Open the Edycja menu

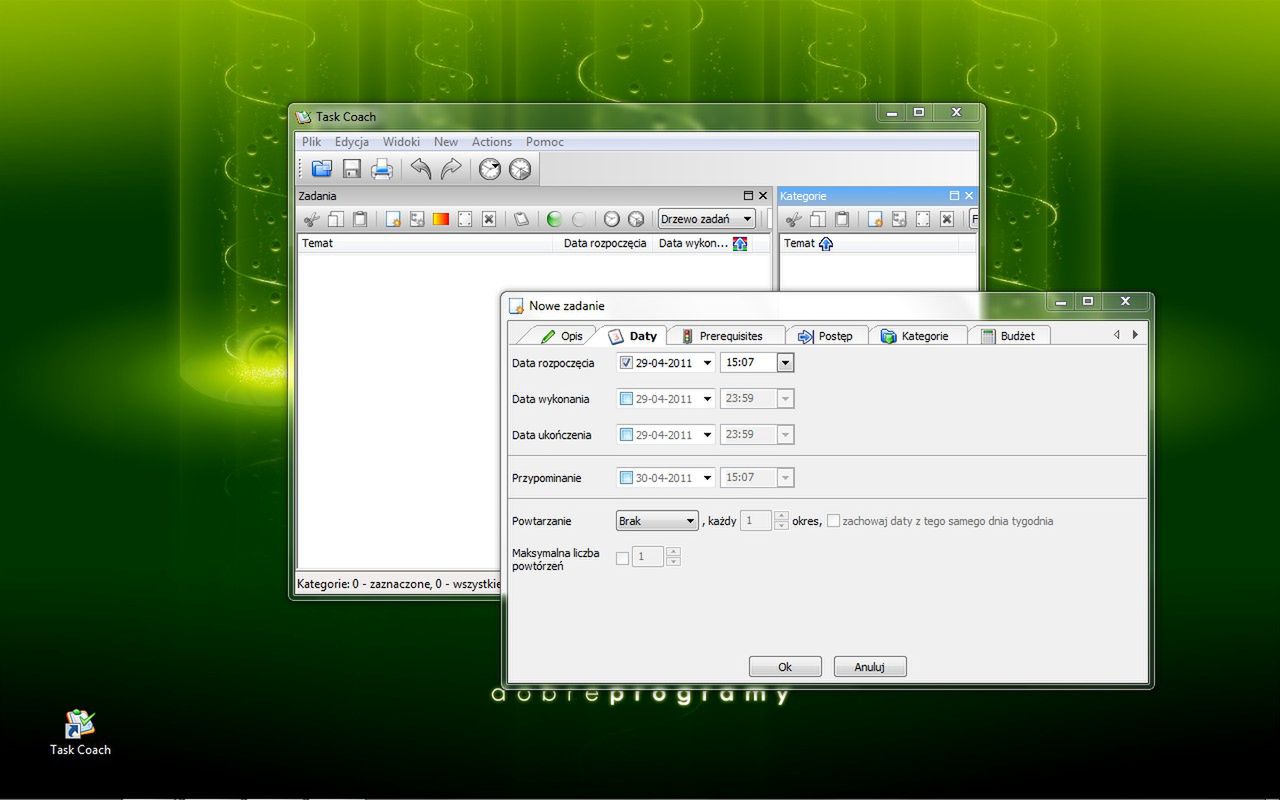click(352, 142)
